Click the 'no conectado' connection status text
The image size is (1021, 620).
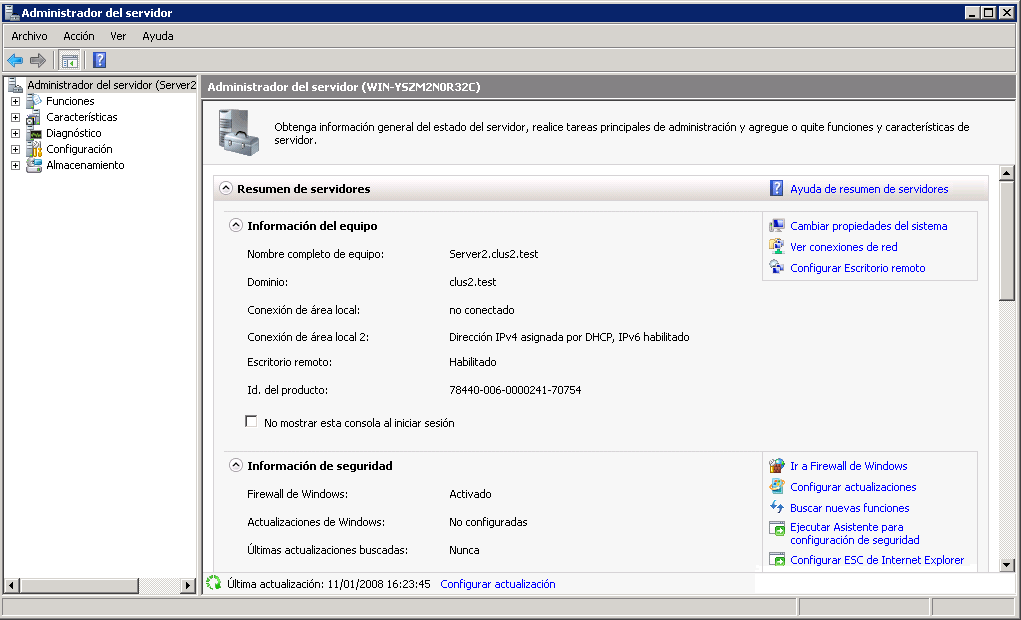point(482,310)
